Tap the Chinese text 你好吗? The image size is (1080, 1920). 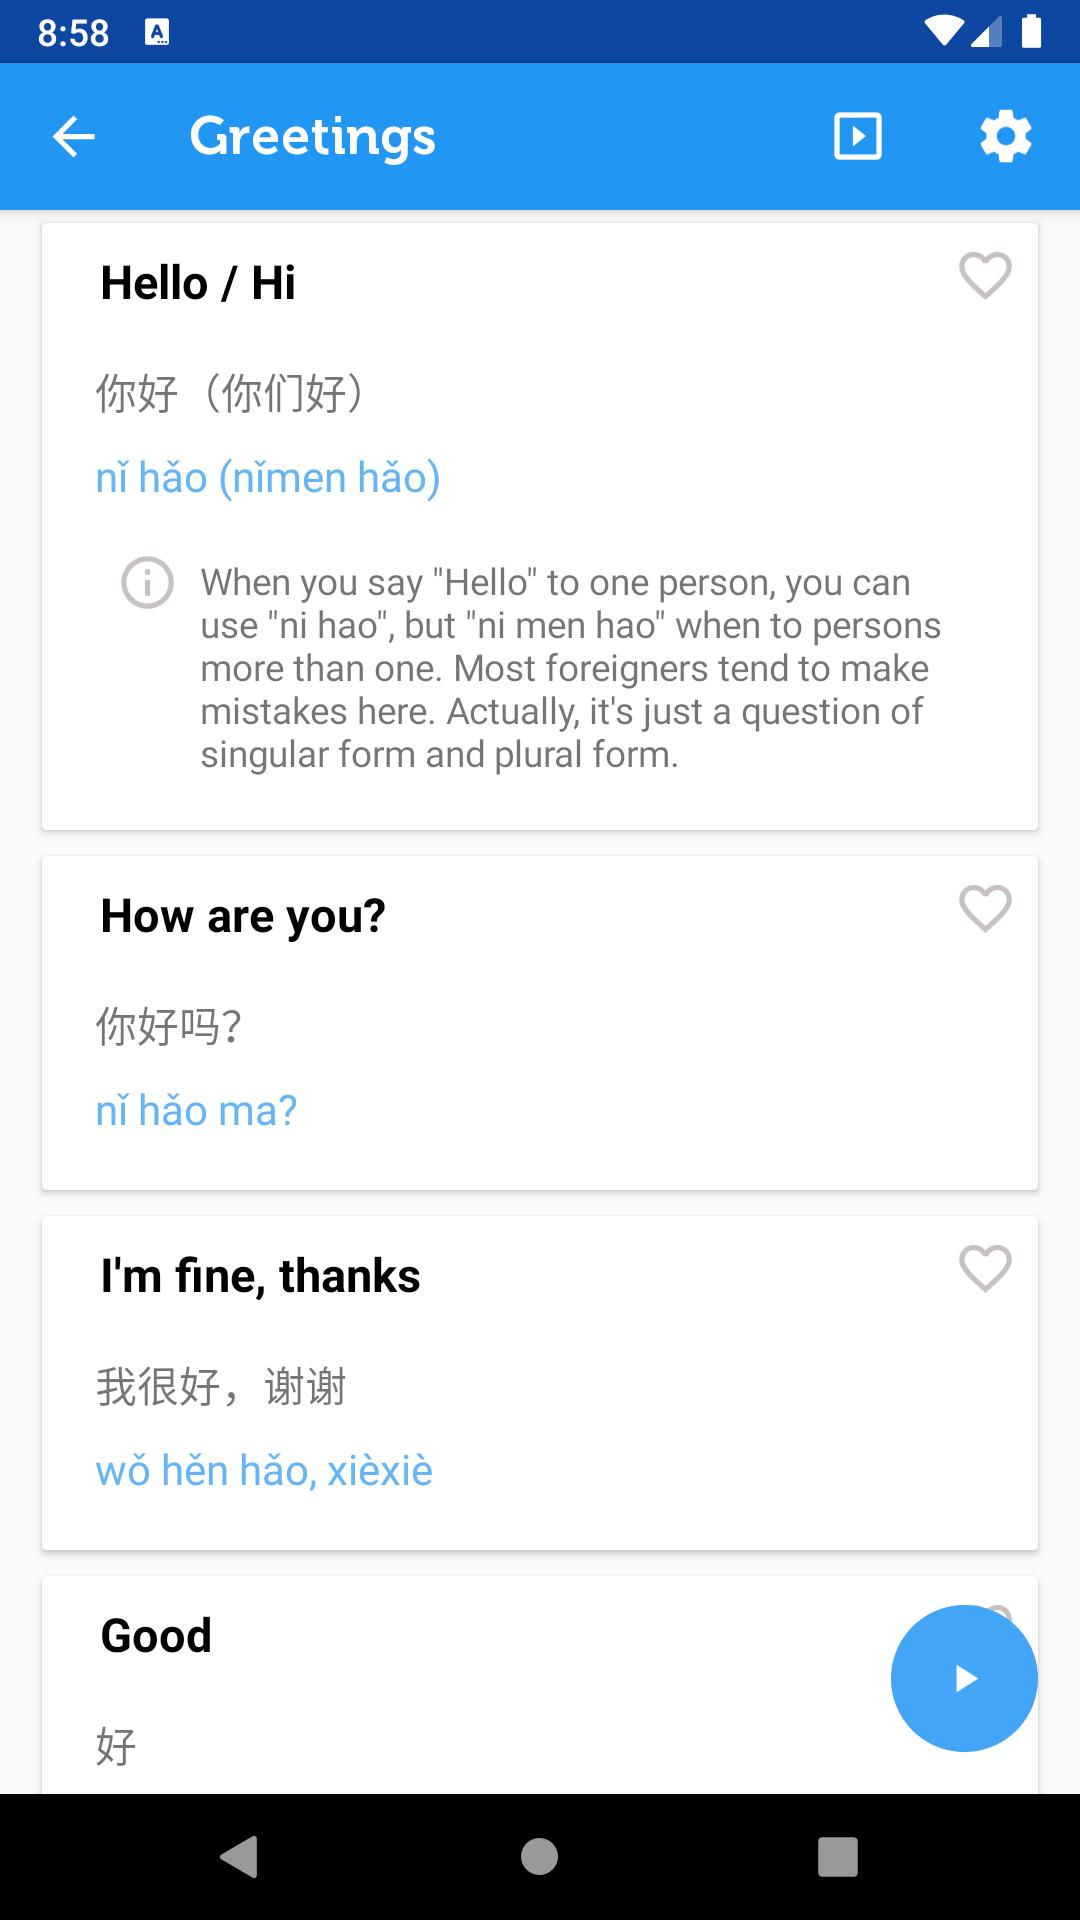[x=169, y=1027]
